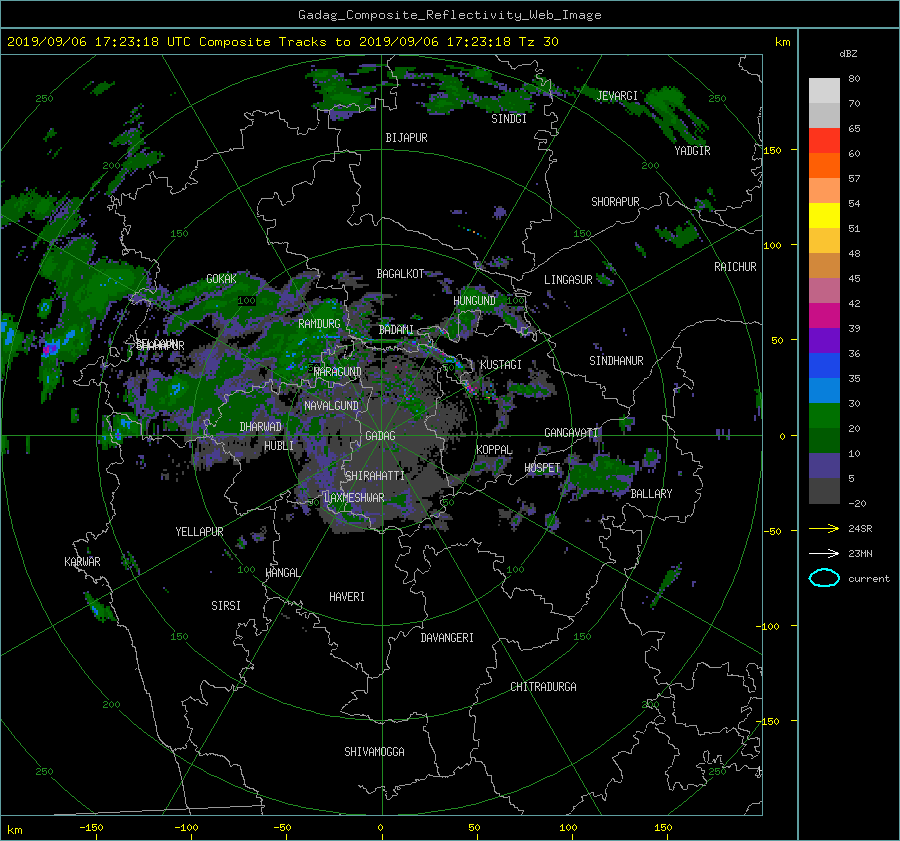Click the 0 km bottom axis tick label
Image resolution: width=900 pixels, height=841 pixels.
tap(380, 828)
